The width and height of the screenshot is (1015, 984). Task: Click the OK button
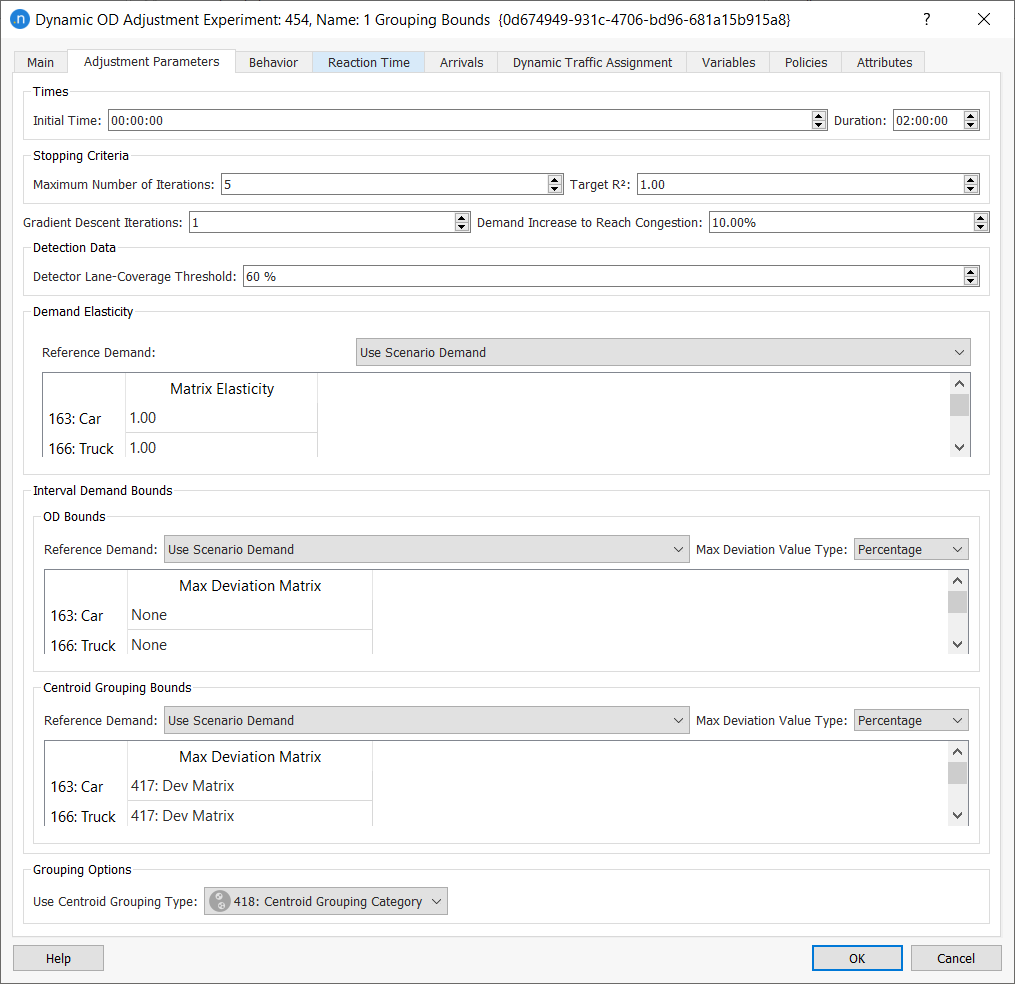[x=856, y=957]
